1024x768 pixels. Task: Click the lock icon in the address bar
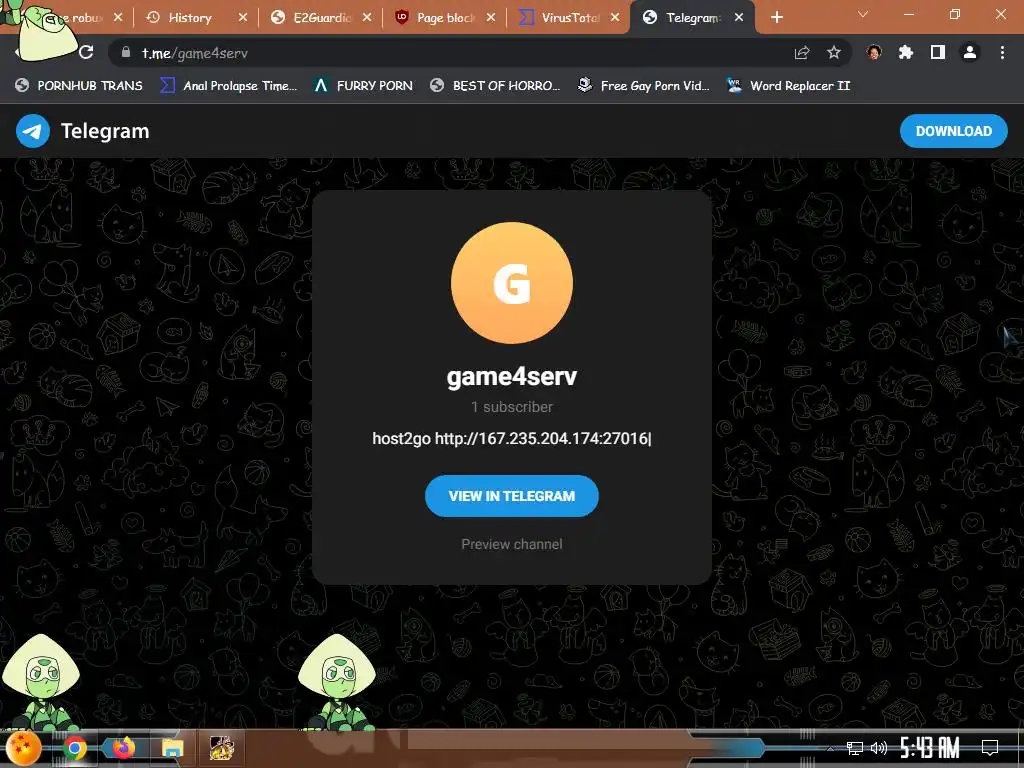pyautogui.click(x=125, y=52)
